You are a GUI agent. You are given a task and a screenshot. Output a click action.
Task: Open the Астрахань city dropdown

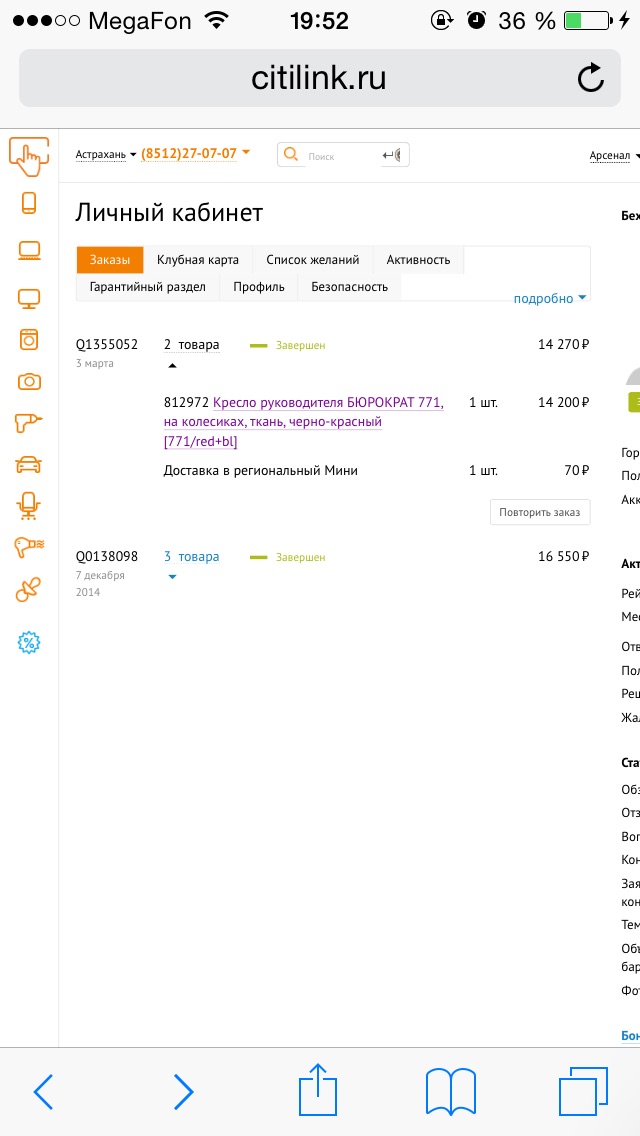click(x=106, y=154)
